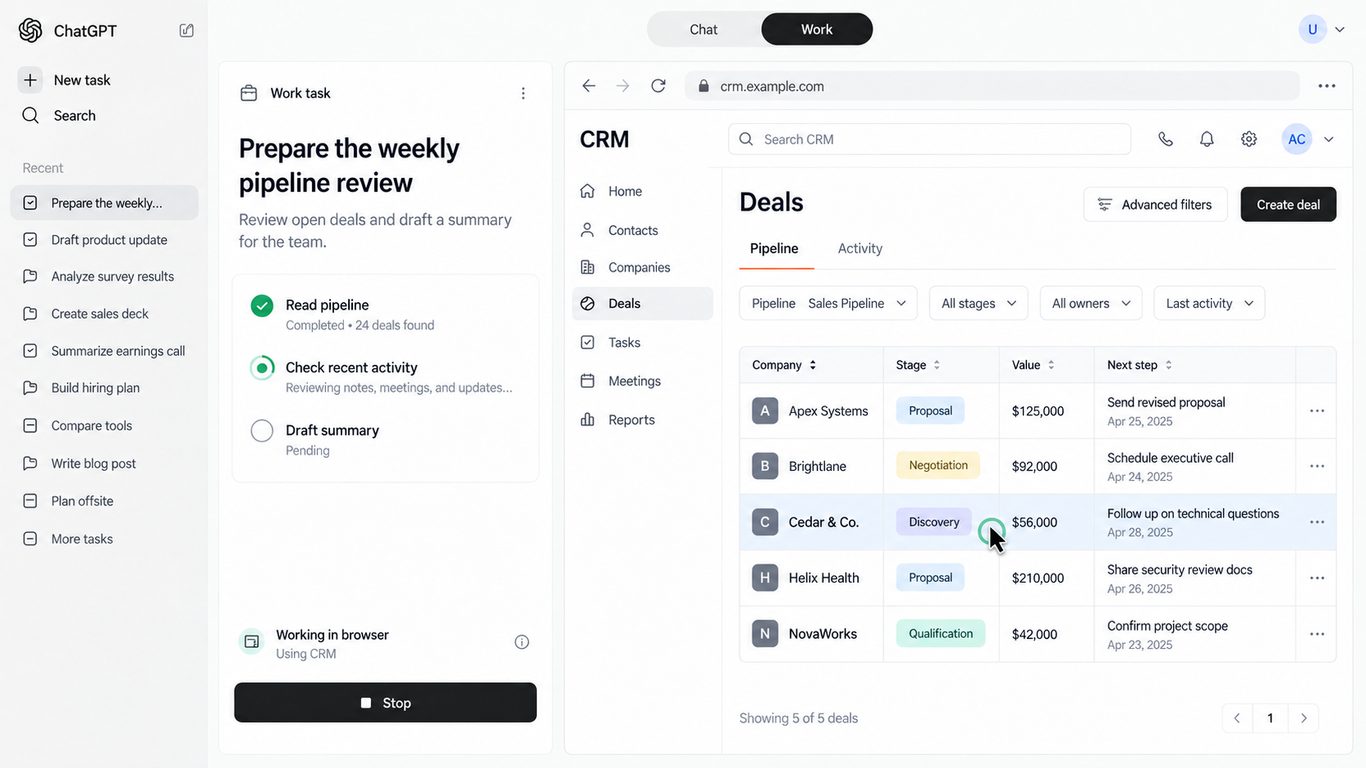This screenshot has height=768, width=1366.
Task: Open More tasks in recent list
Action: [x=104, y=539]
